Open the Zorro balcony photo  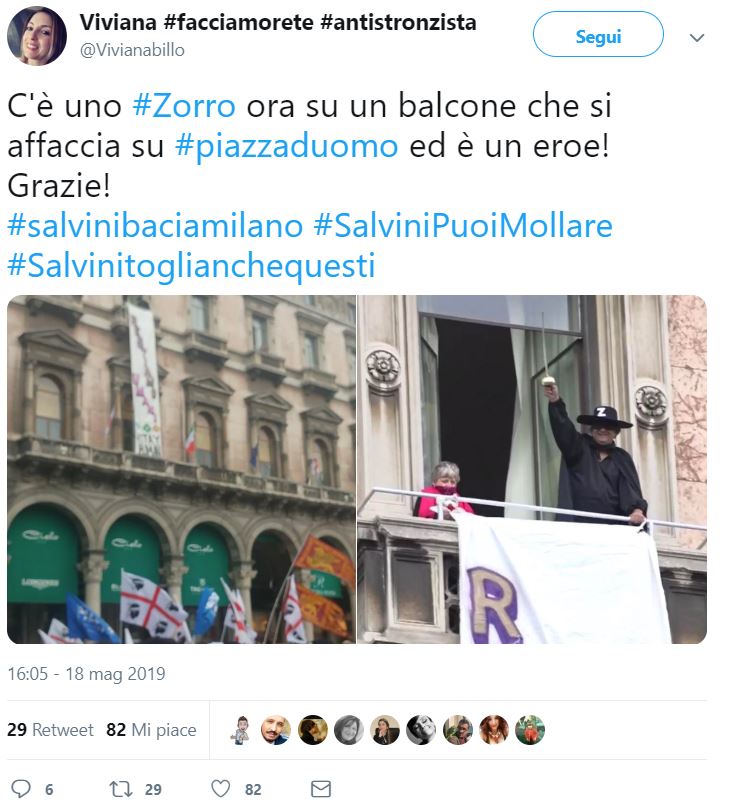click(532, 469)
